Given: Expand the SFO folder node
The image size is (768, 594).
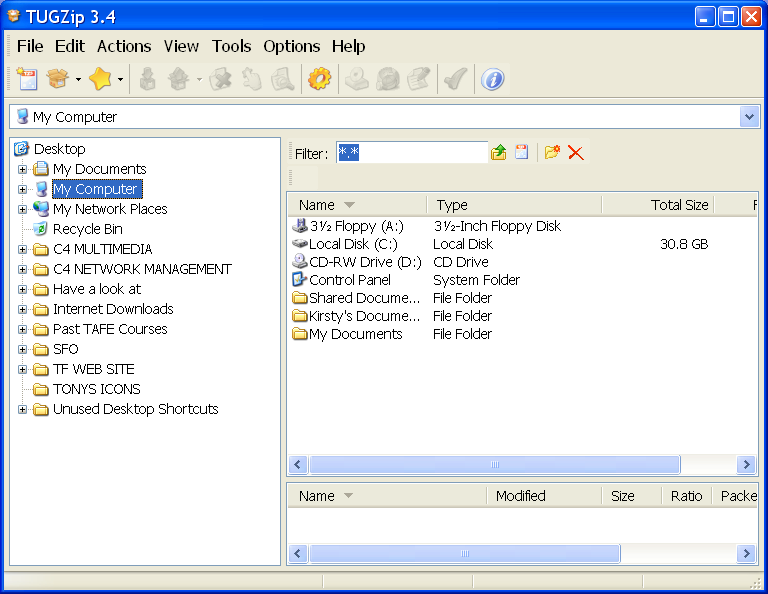Looking at the screenshot, I should [22, 349].
